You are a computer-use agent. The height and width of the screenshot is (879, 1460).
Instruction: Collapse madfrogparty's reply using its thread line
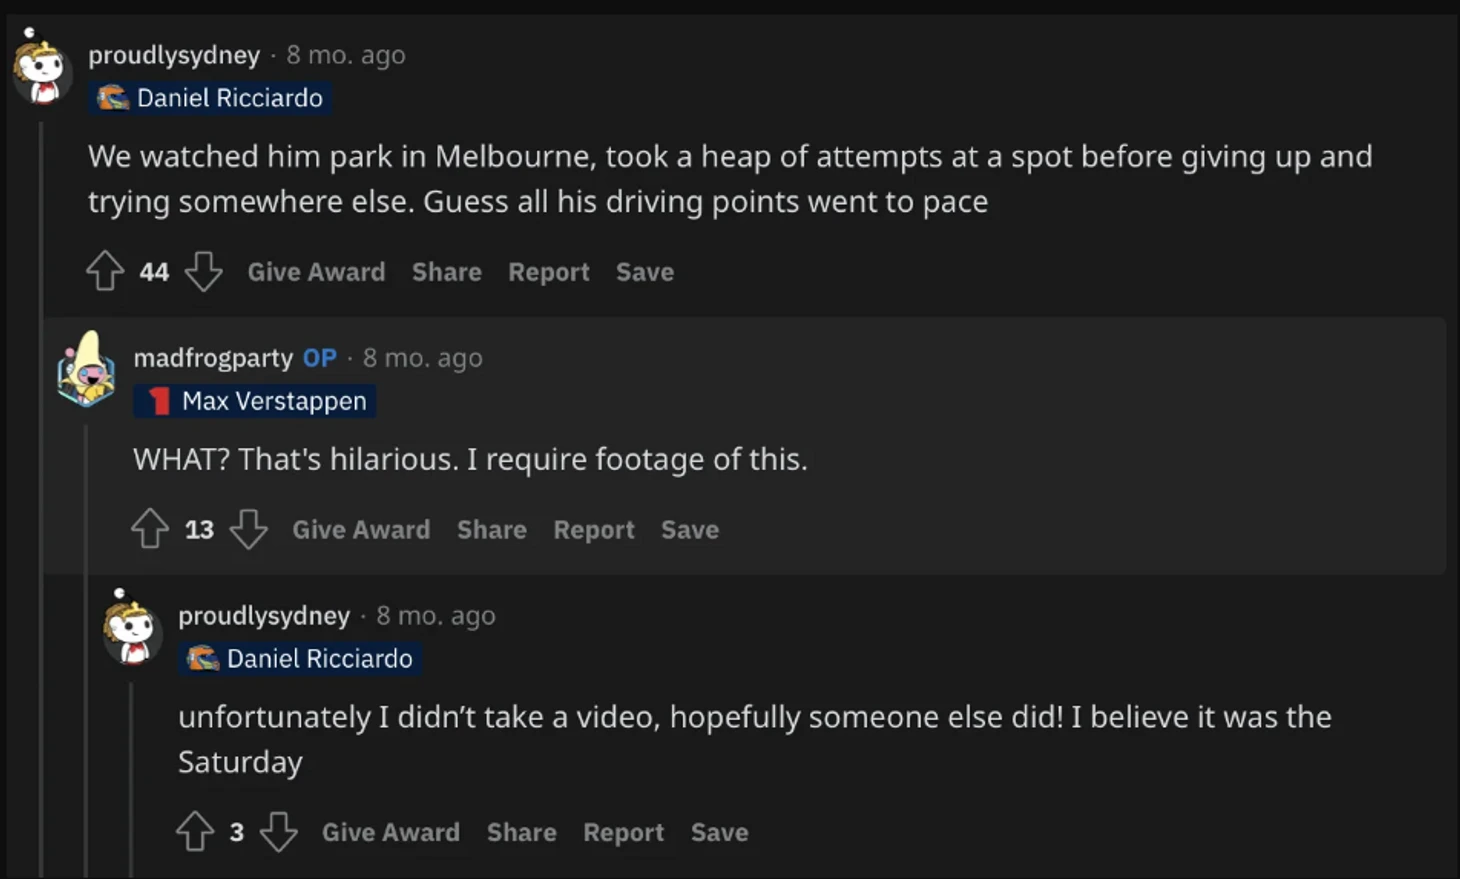point(86,650)
